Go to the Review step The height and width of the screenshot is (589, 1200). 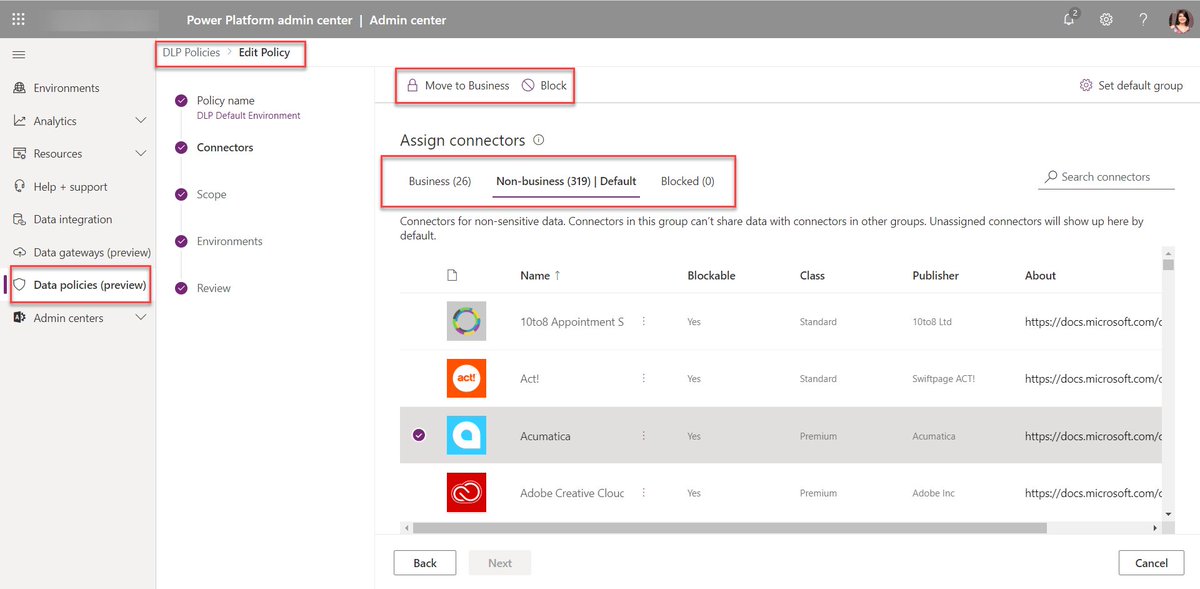pyautogui.click(x=213, y=289)
